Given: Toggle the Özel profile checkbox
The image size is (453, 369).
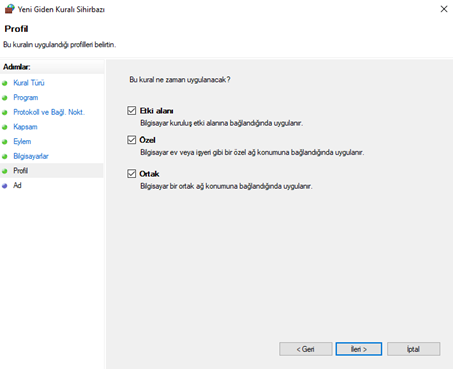Looking at the screenshot, I should tap(132, 140).
